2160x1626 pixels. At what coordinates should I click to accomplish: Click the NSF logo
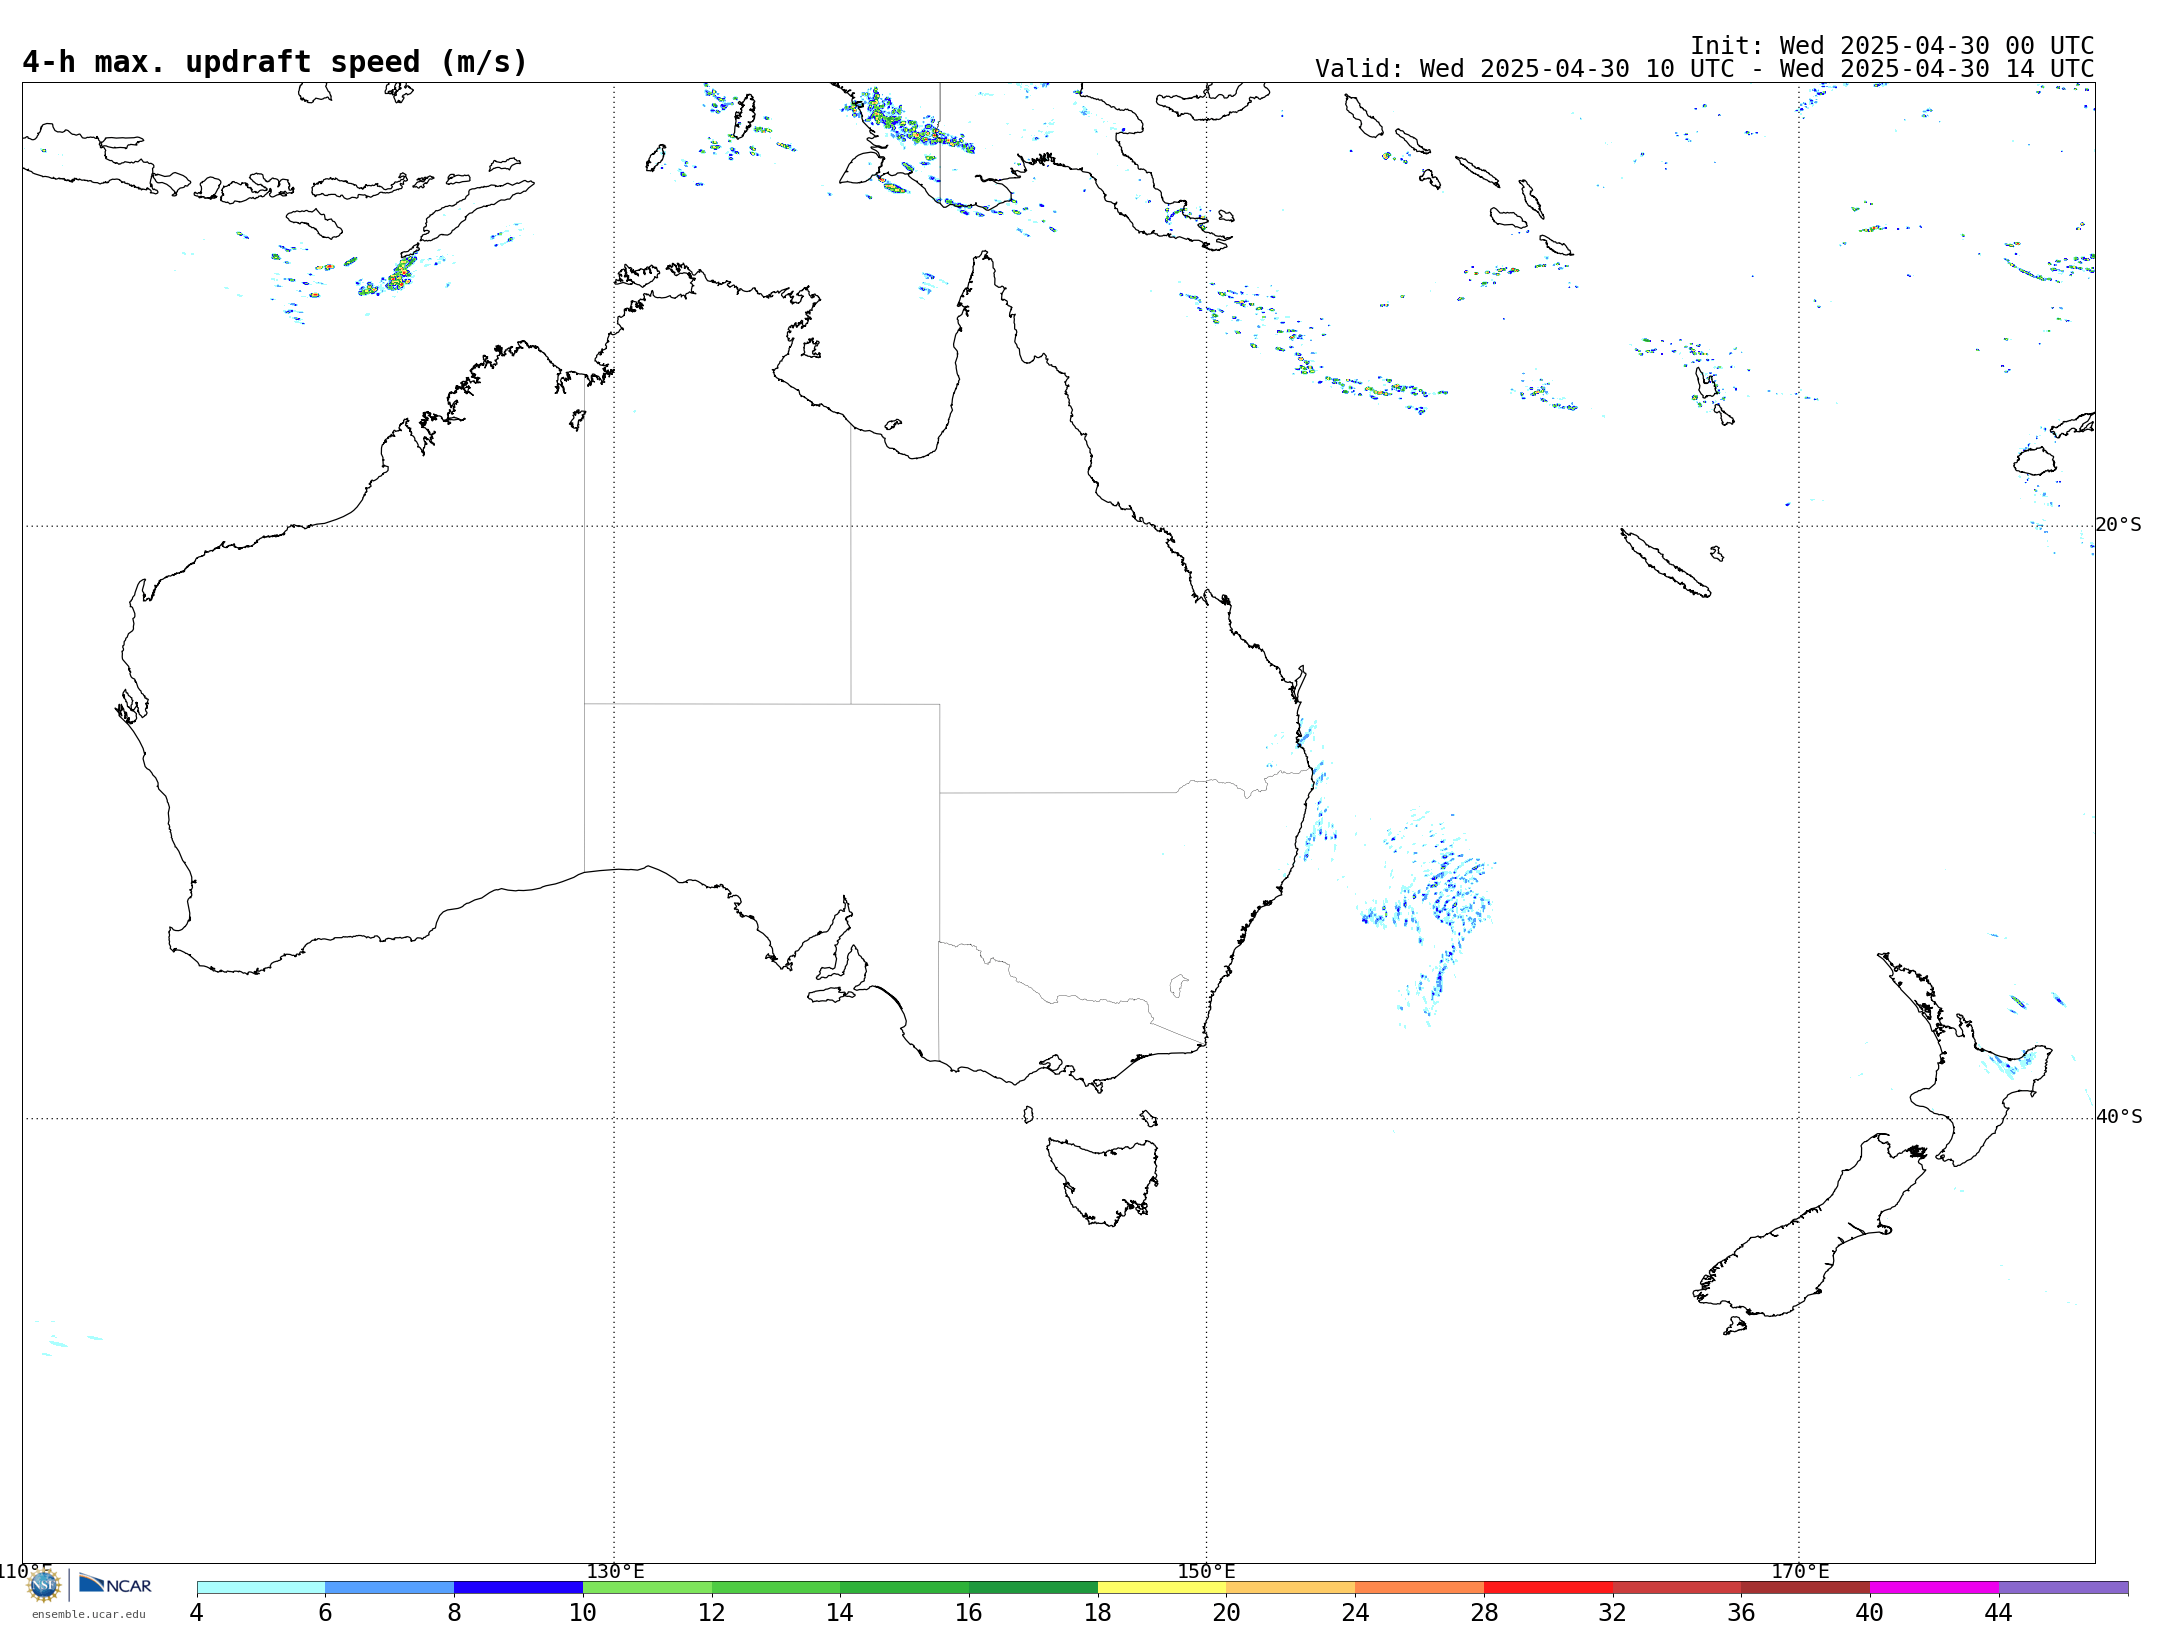tap(44, 1585)
